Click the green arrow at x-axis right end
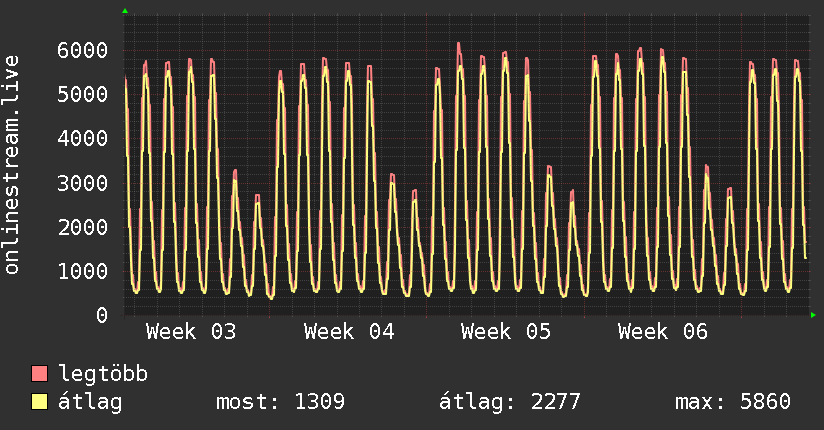 [813, 315]
